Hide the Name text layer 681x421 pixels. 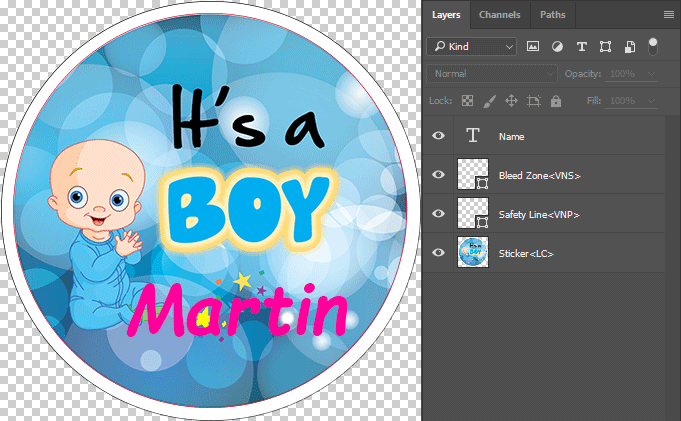click(x=438, y=136)
